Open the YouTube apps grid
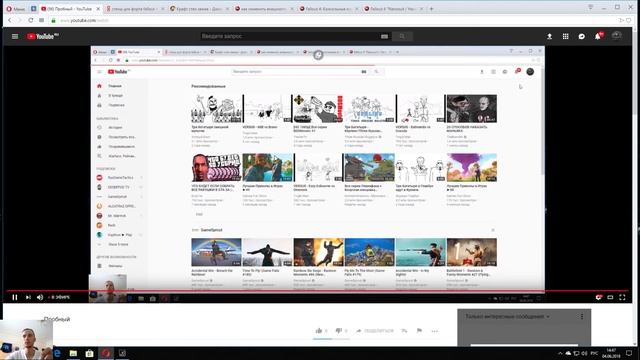 tap(565, 36)
